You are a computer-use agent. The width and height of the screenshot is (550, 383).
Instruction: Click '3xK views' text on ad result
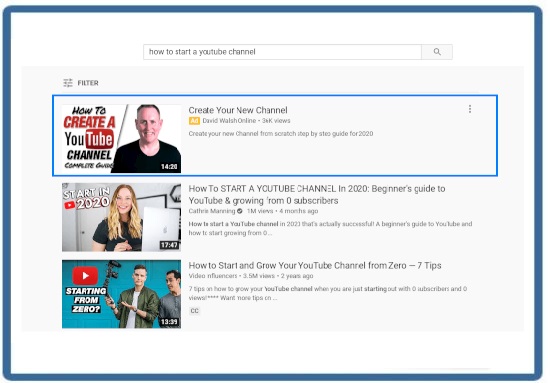click(276, 121)
